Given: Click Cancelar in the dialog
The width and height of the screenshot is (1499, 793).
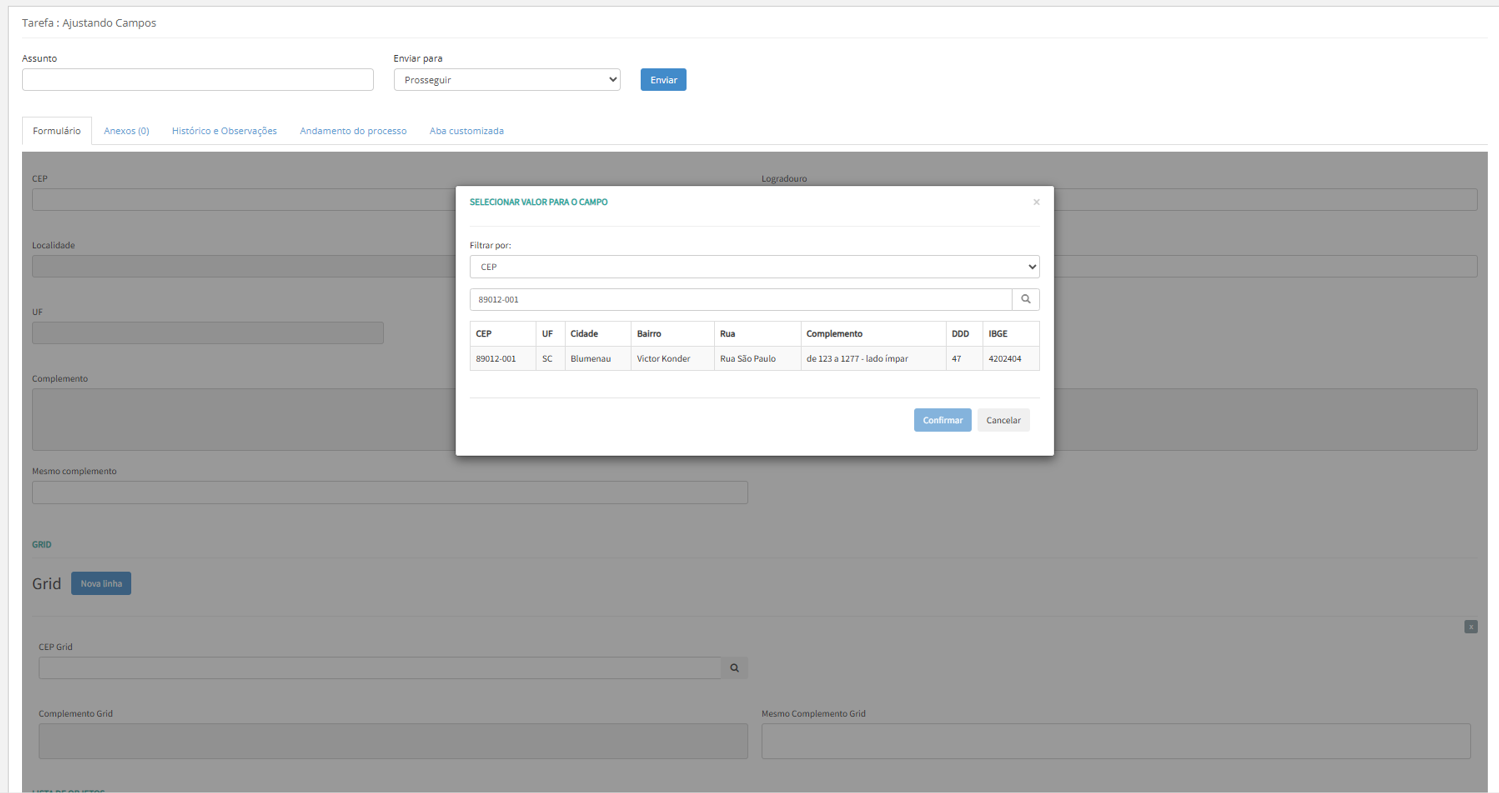Looking at the screenshot, I should (x=1003, y=420).
